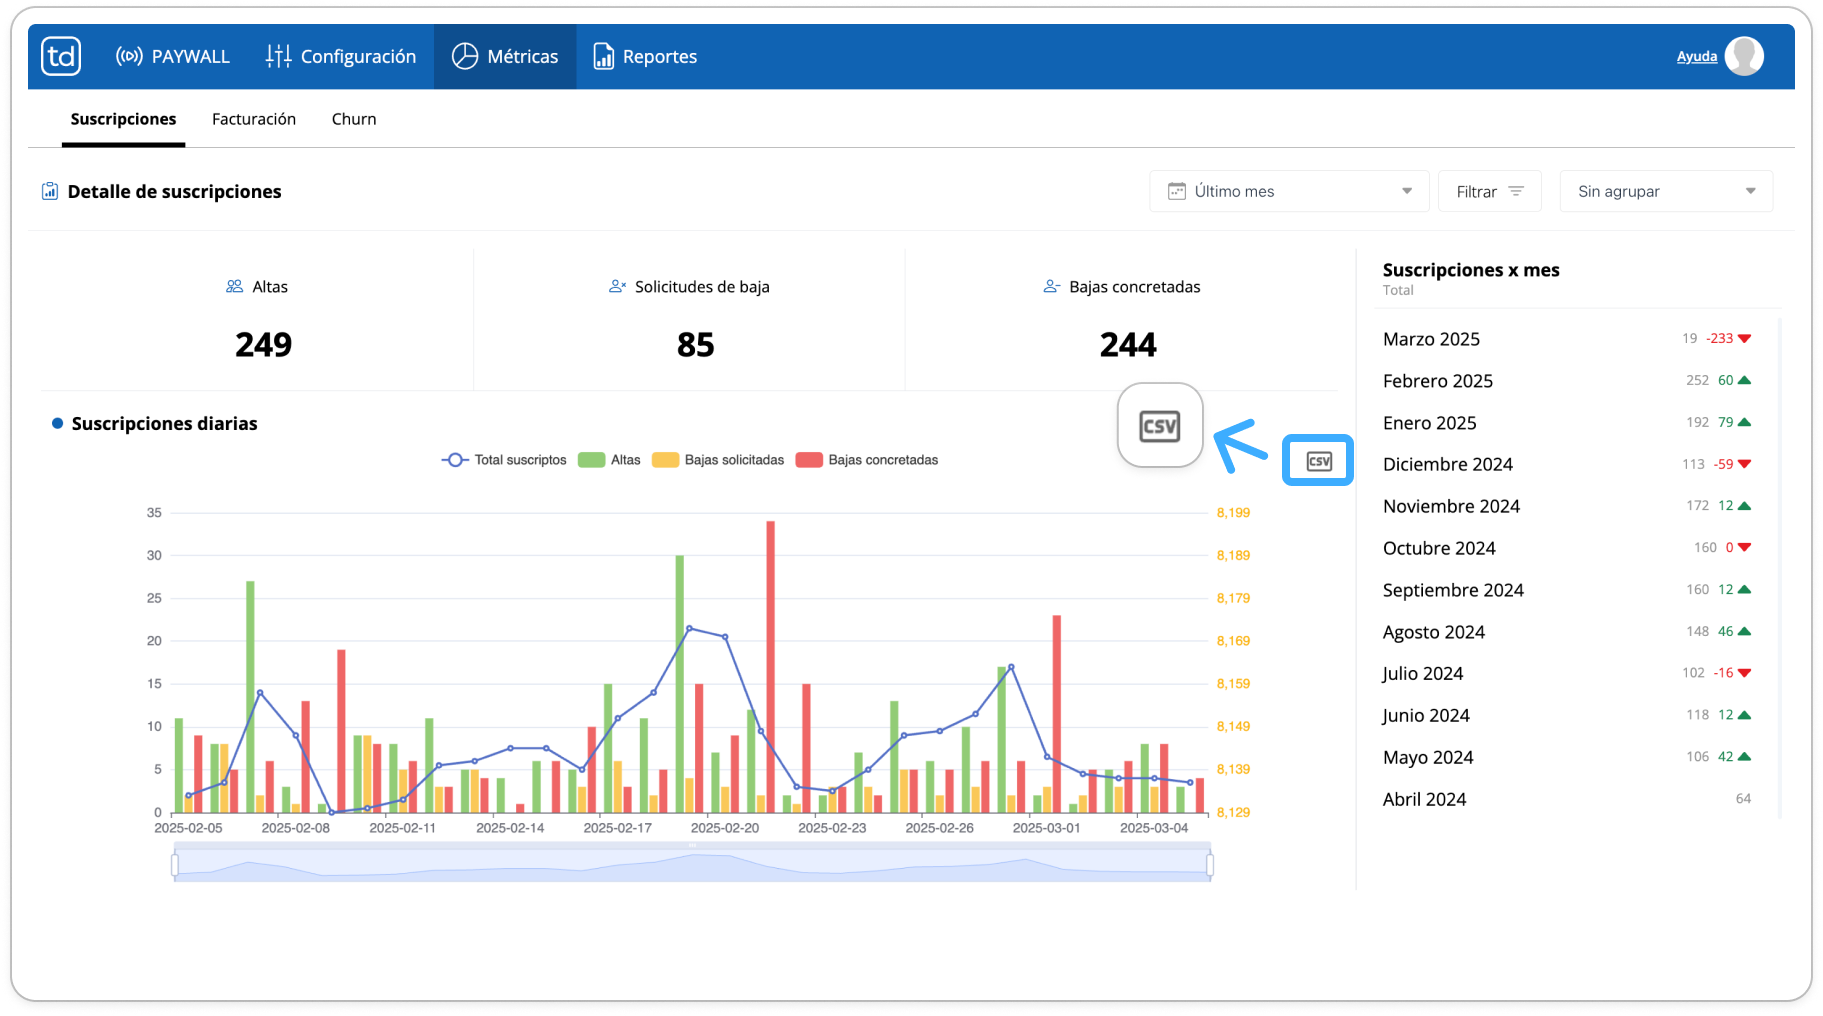1823x1016 pixels.
Task: Click the Bajas concretadas icon
Action: pos(1051,287)
